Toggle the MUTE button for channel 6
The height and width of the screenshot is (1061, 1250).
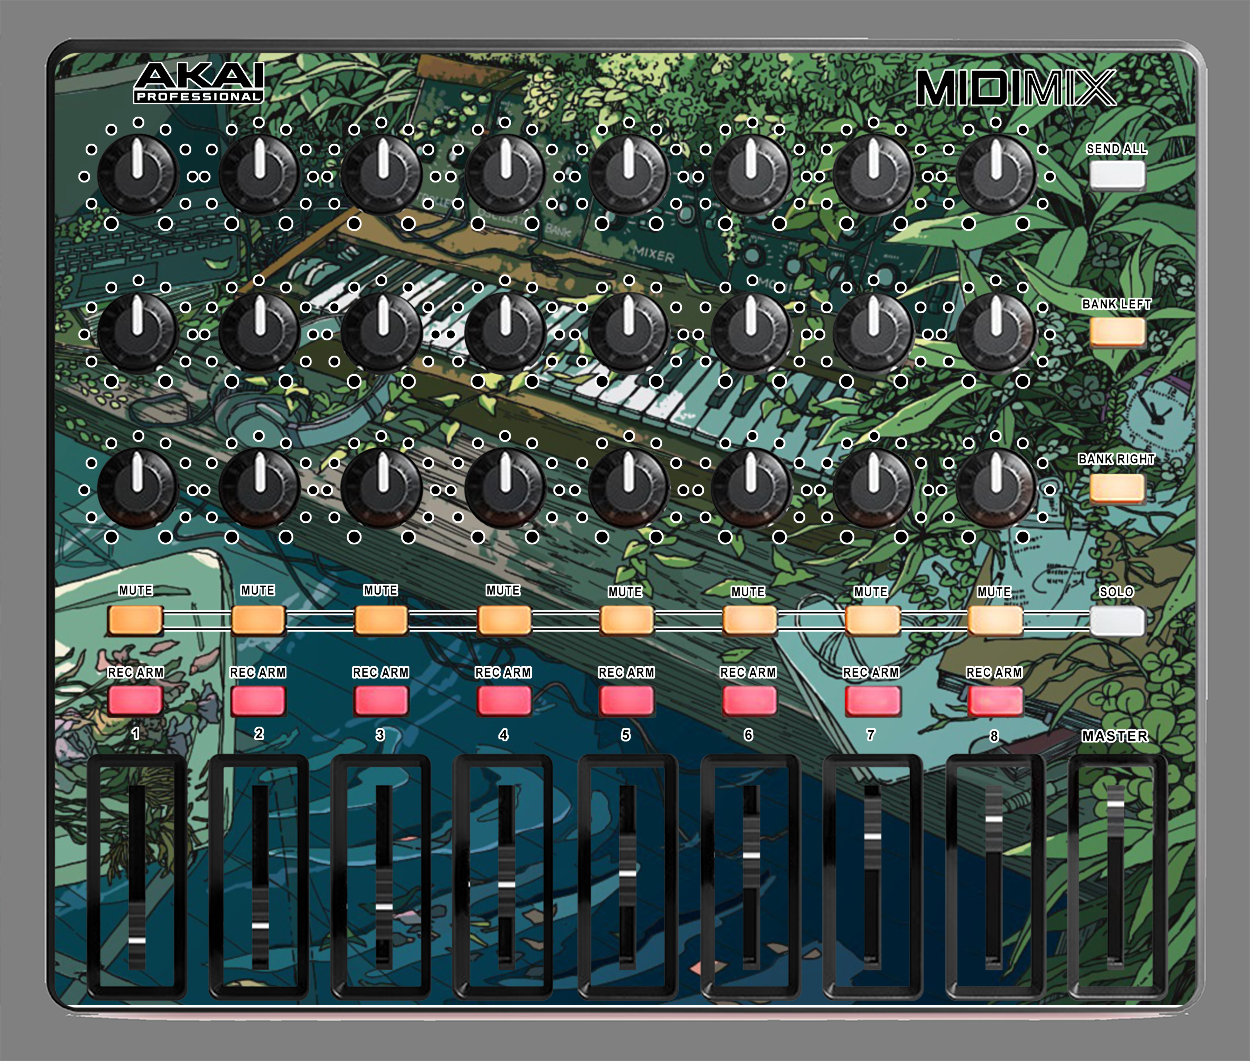pos(750,620)
